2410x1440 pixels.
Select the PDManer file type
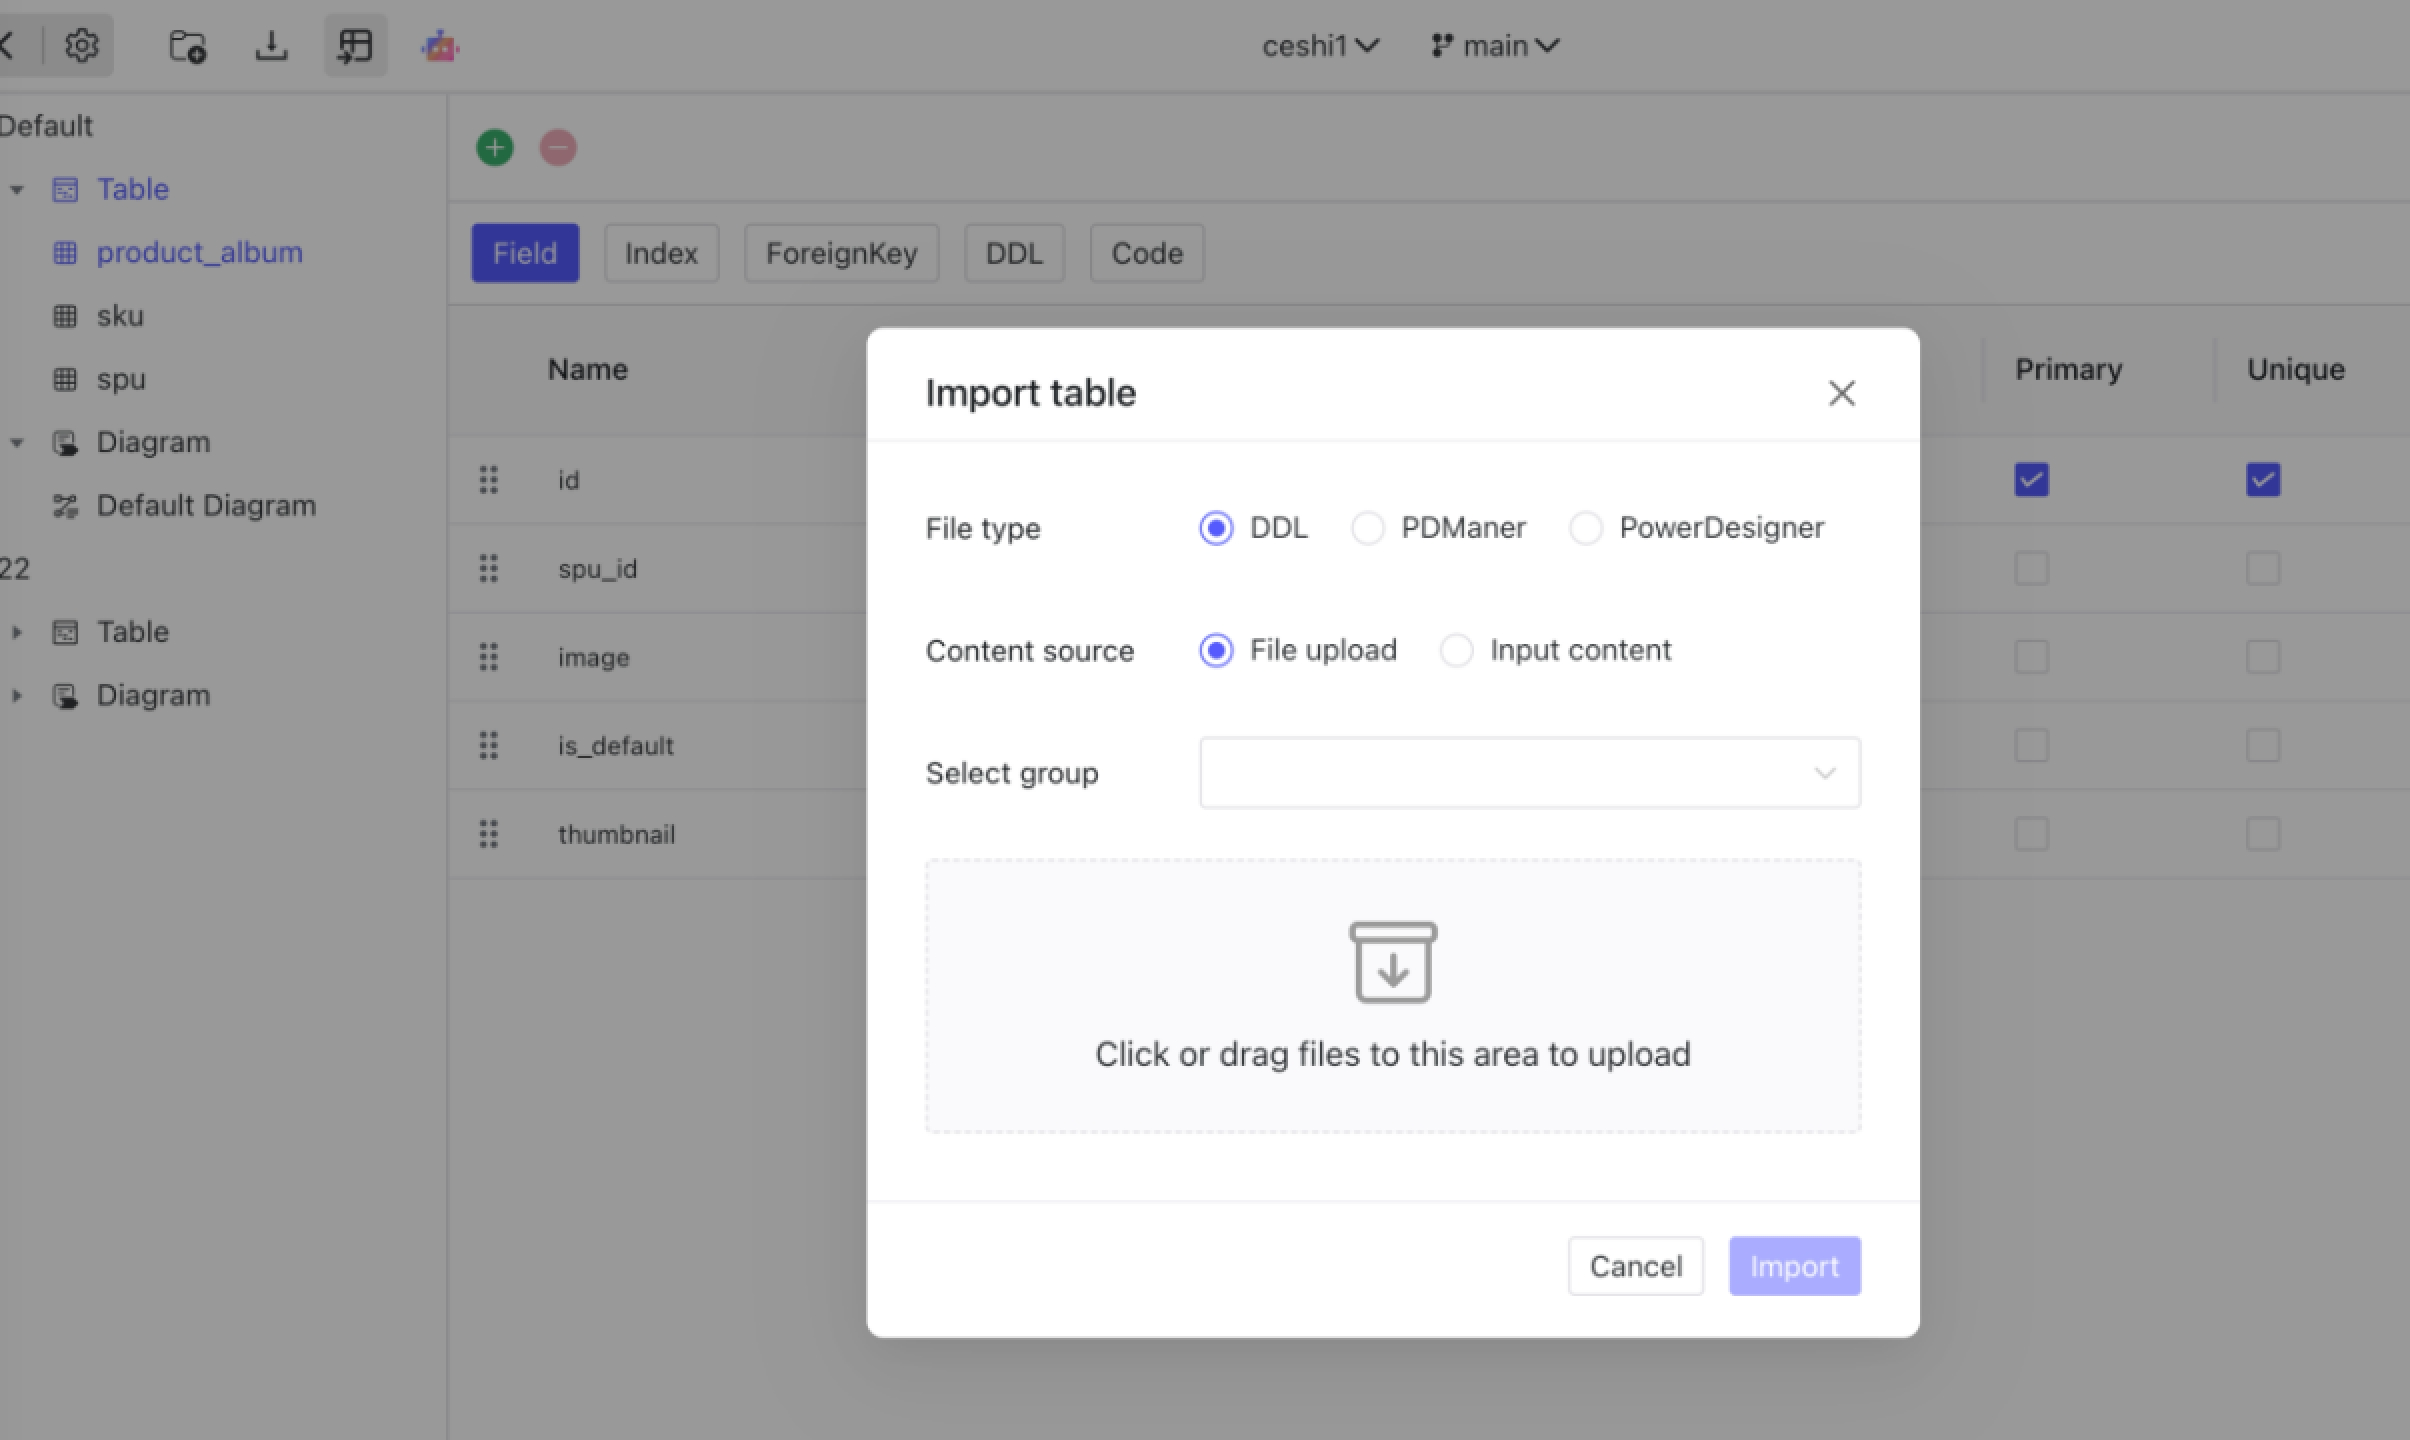click(x=1368, y=528)
